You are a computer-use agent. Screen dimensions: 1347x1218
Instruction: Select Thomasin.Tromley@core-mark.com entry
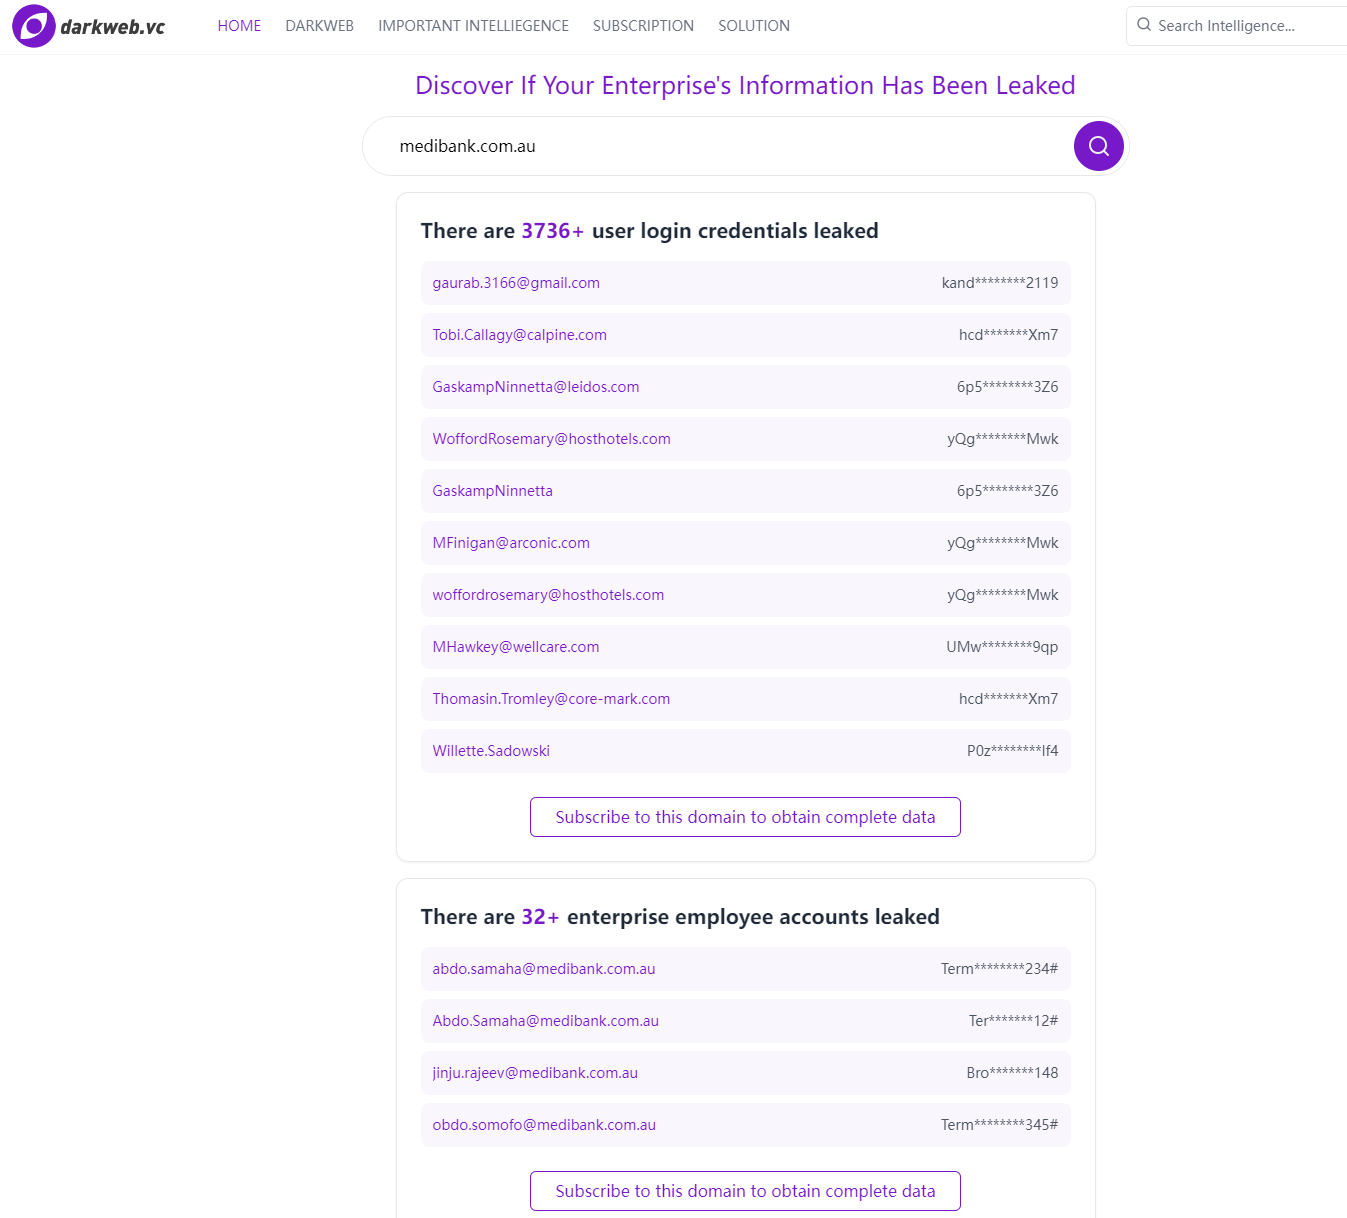(x=745, y=699)
